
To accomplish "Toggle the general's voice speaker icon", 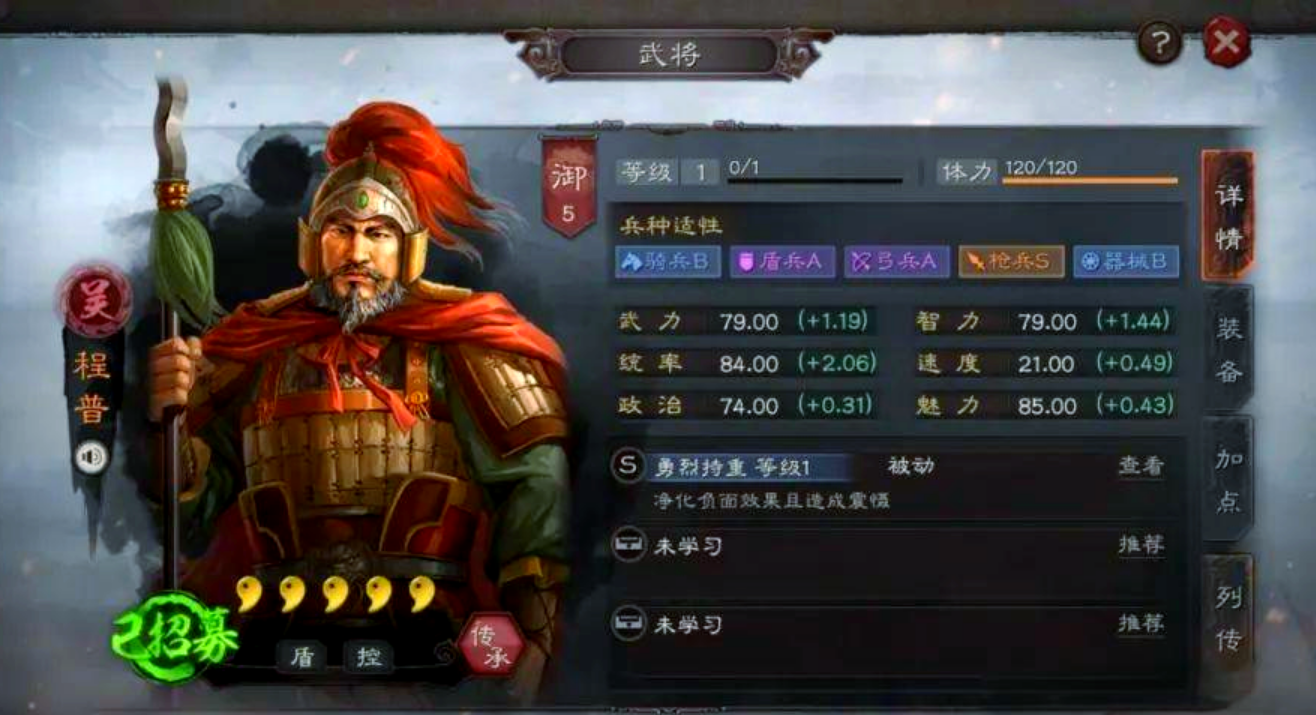I will click(91, 458).
